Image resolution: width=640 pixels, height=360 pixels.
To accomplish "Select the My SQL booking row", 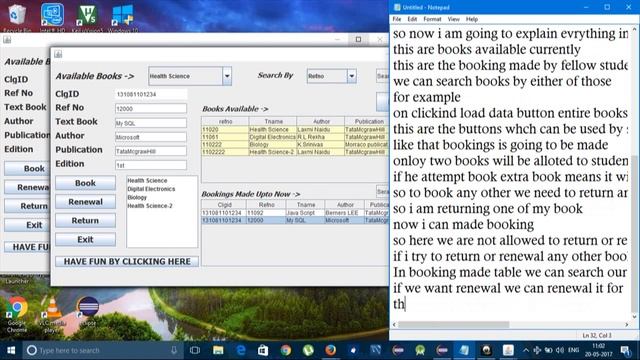I will 295,220.
